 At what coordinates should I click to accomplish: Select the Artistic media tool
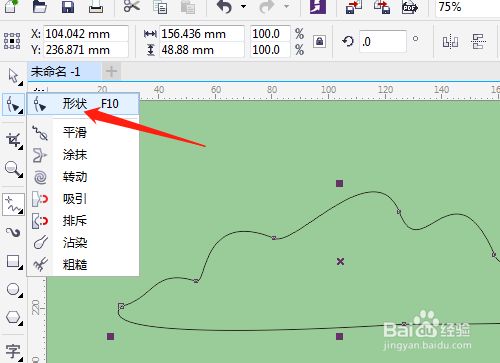(14, 232)
